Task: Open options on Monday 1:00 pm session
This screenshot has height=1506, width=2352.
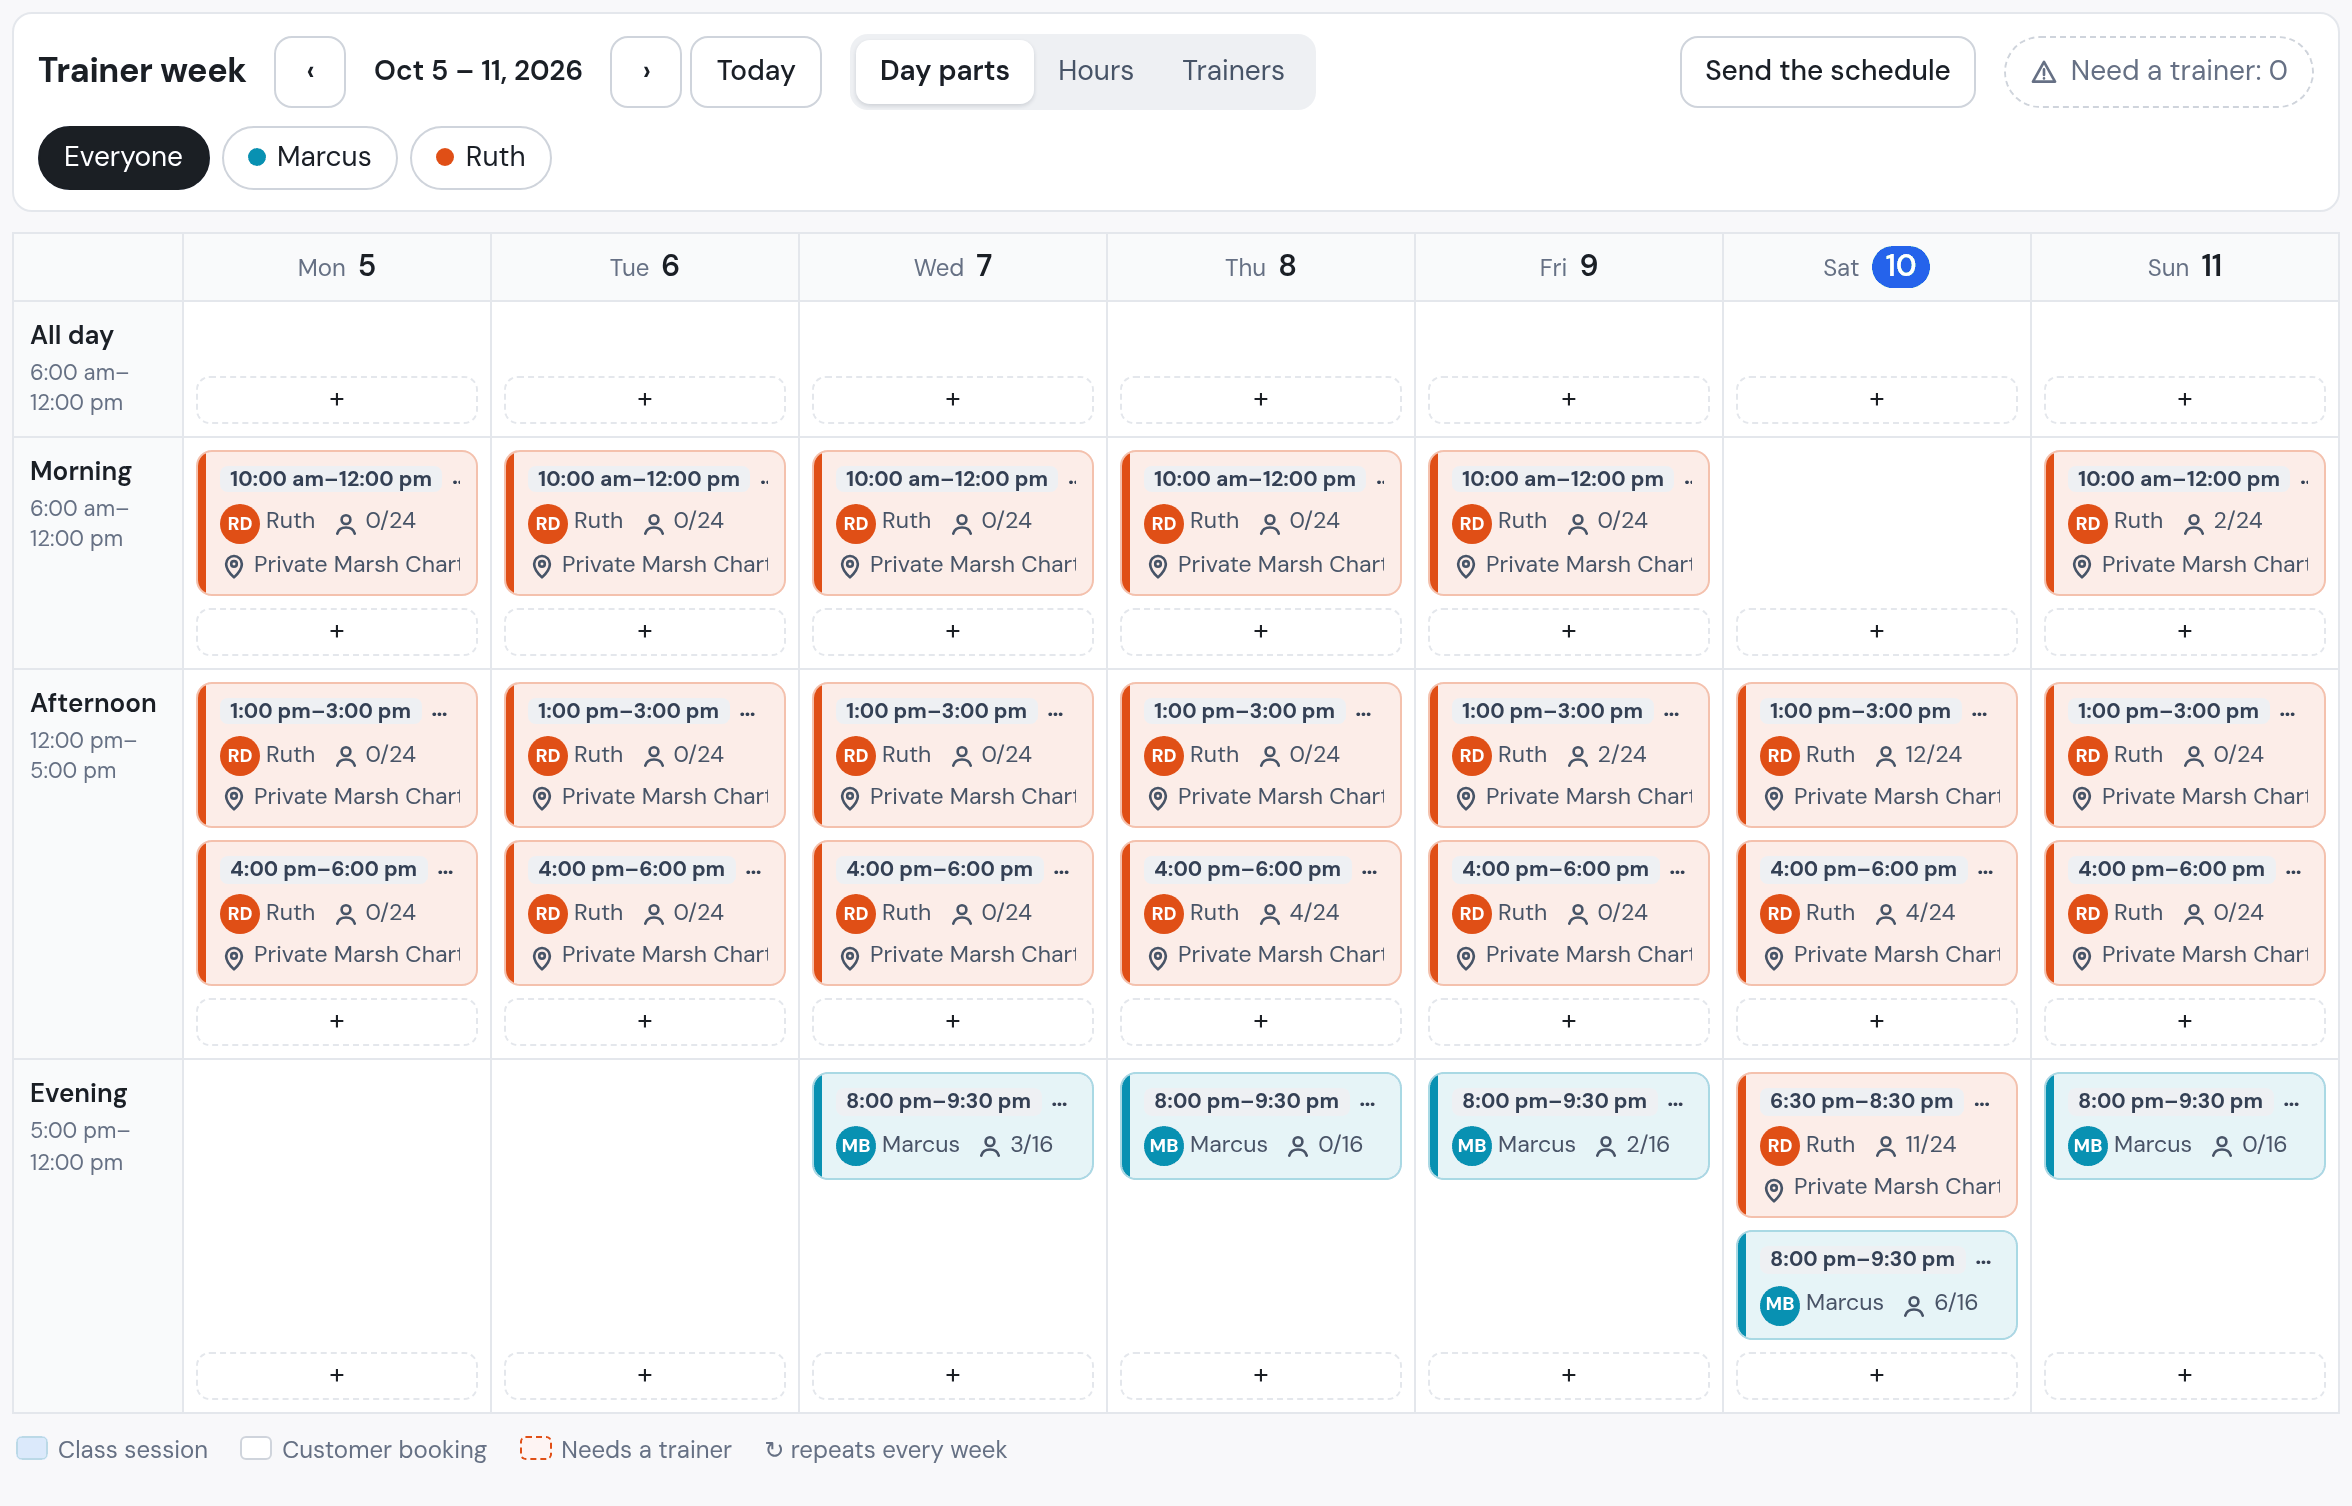Action: pos(440,712)
